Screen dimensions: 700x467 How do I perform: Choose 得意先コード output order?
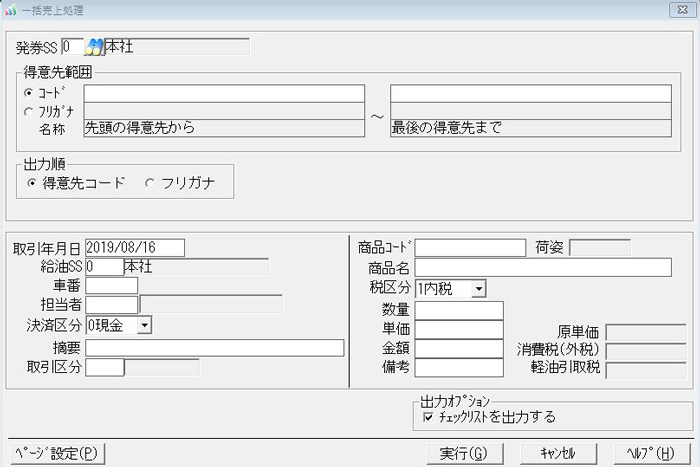(33, 182)
